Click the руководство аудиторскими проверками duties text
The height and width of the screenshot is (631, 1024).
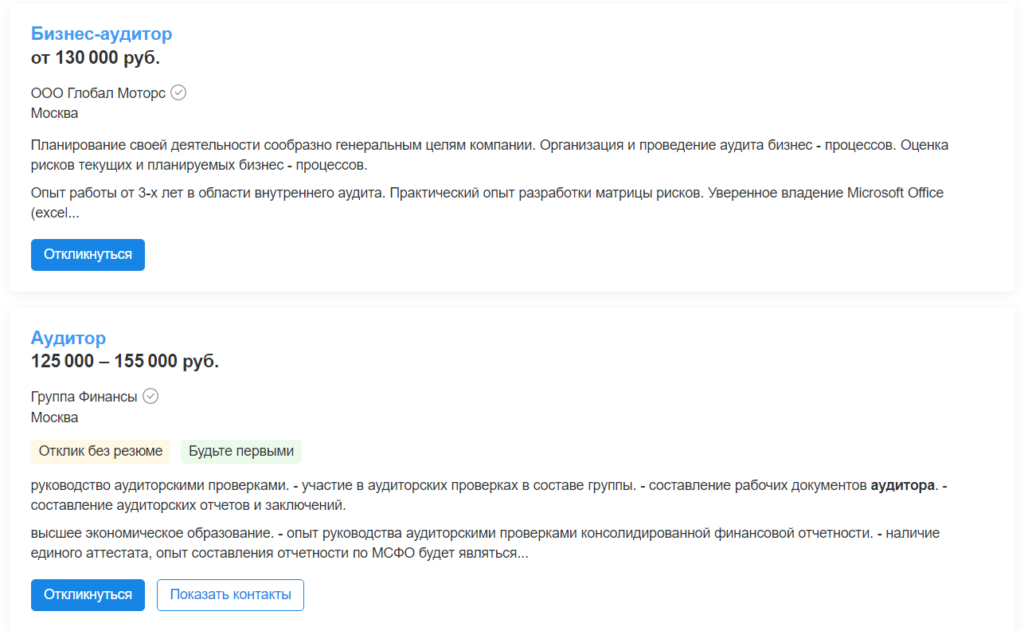pyautogui.click(x=488, y=495)
